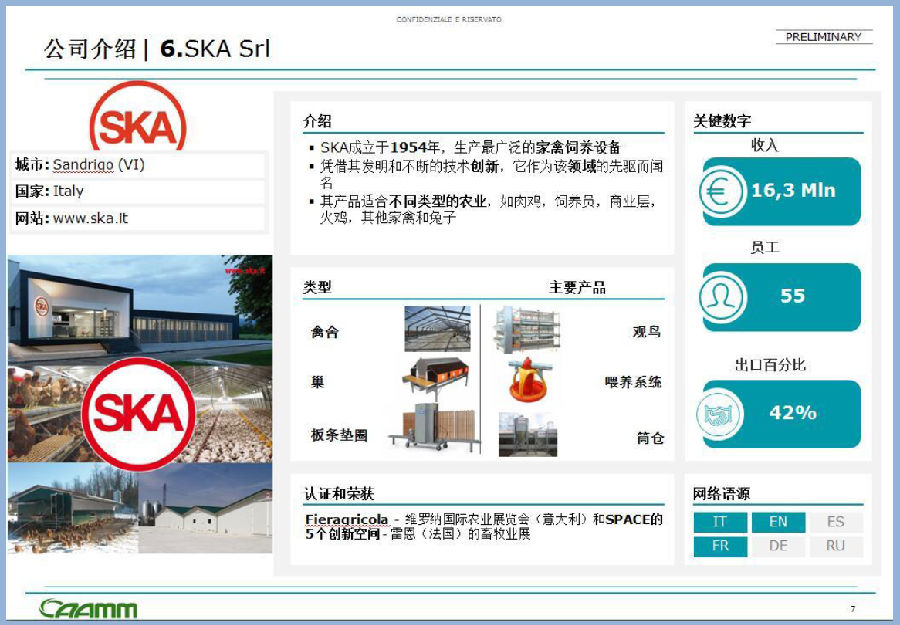Click the bullet mentioning '1954年'
Screen dimensions: 900x625
[471, 147]
